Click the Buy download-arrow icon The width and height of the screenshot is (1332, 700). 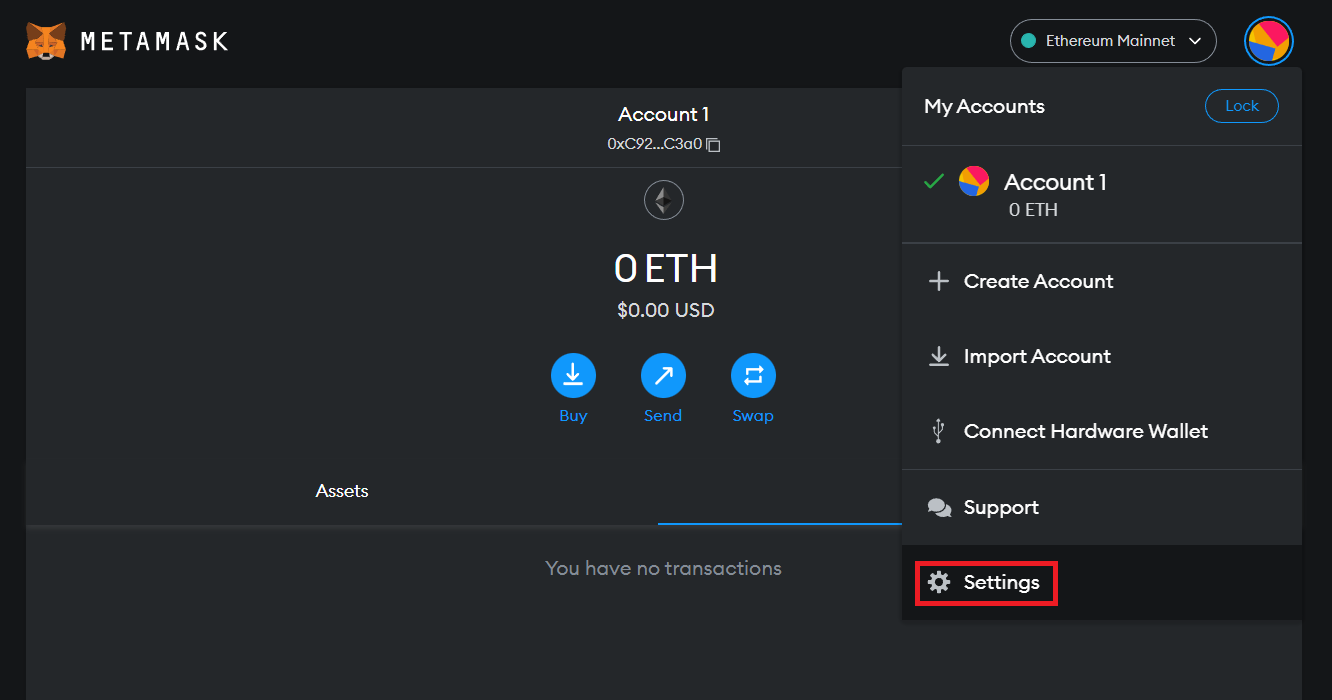click(573, 376)
